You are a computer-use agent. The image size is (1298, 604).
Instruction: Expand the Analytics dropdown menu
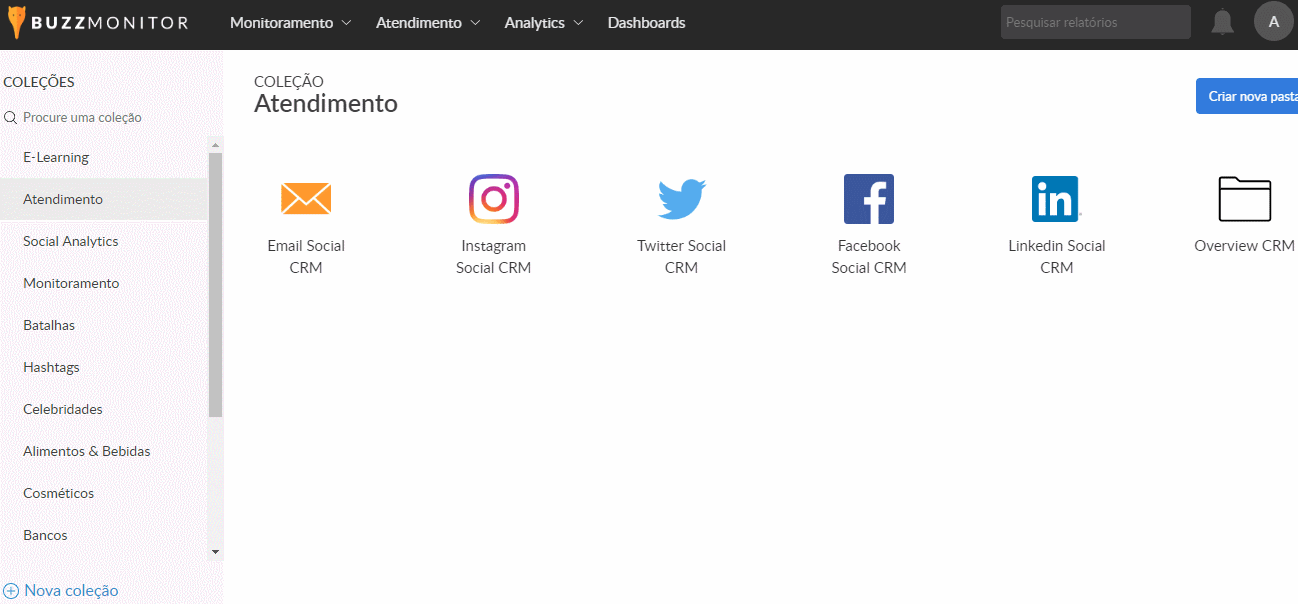(x=544, y=23)
